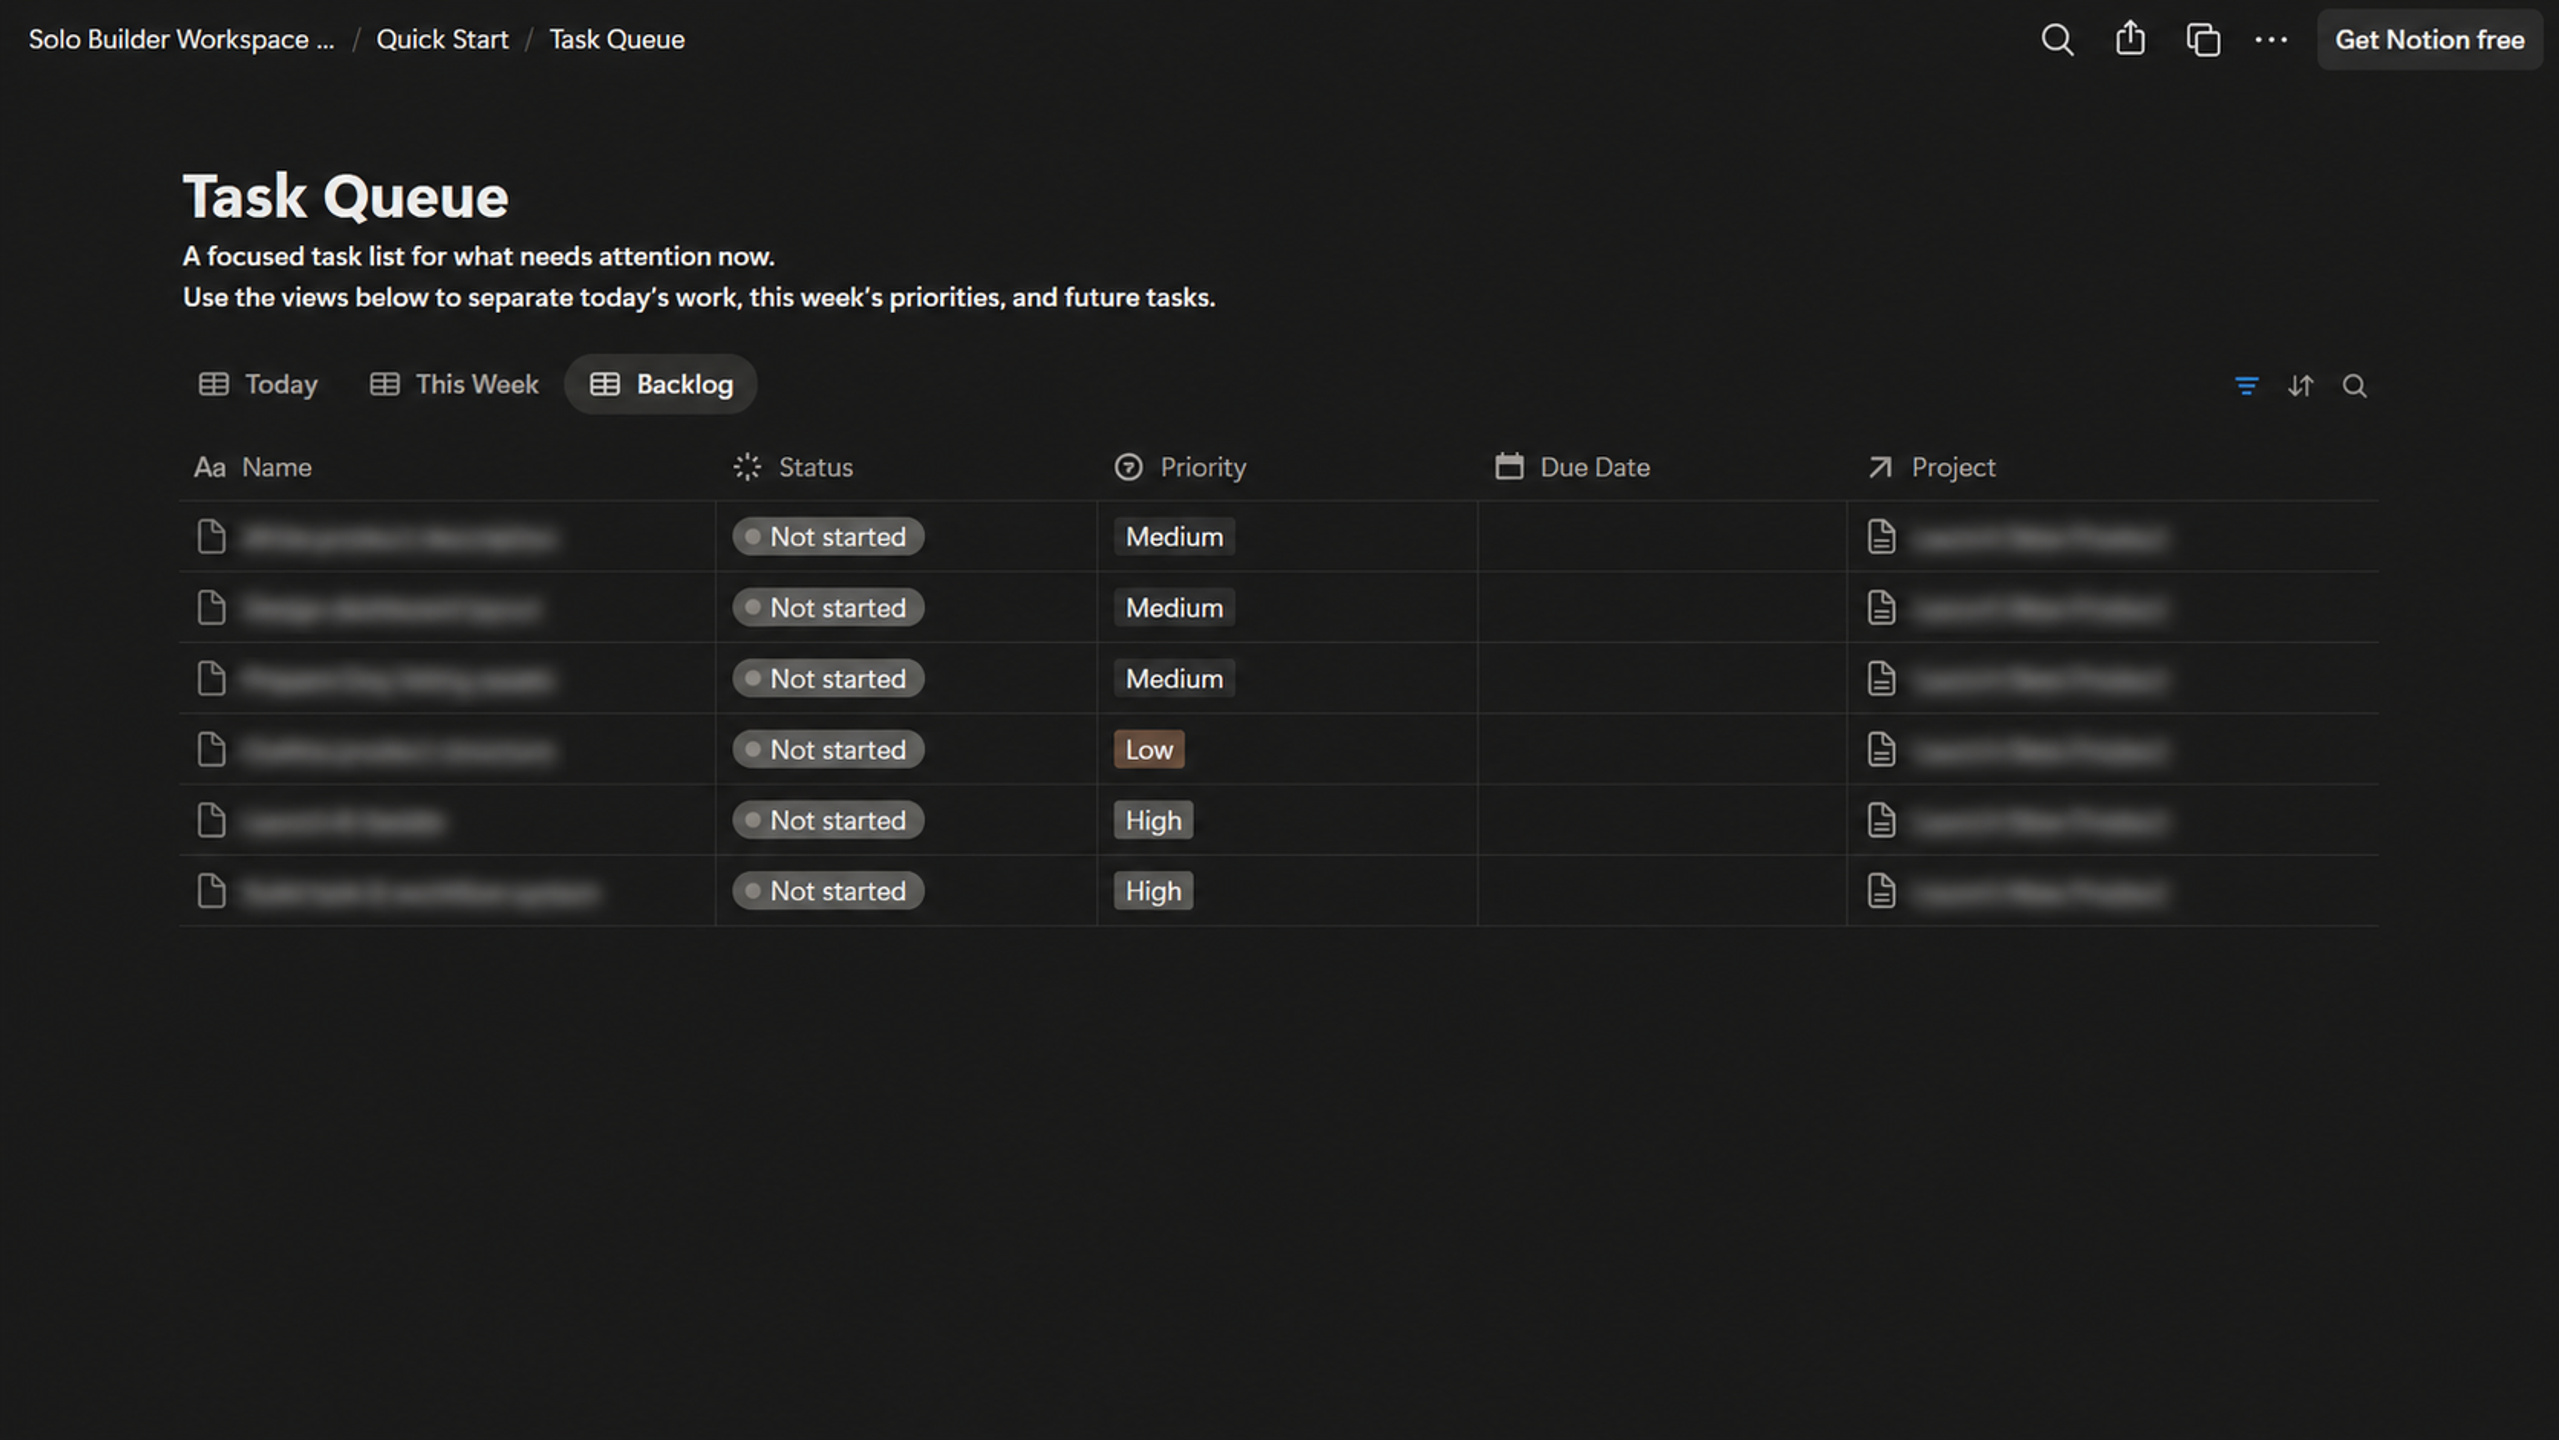Click Get Notion free button
Screen dimensions: 2559x1440
(x=2429, y=40)
